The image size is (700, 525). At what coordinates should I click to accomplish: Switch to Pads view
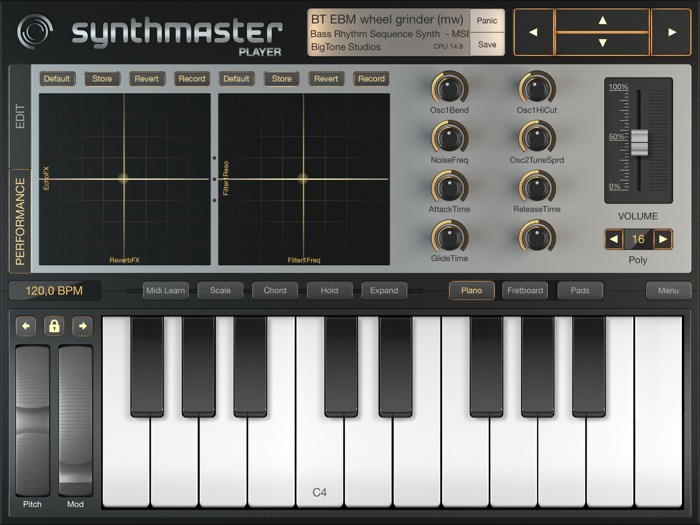click(x=580, y=291)
